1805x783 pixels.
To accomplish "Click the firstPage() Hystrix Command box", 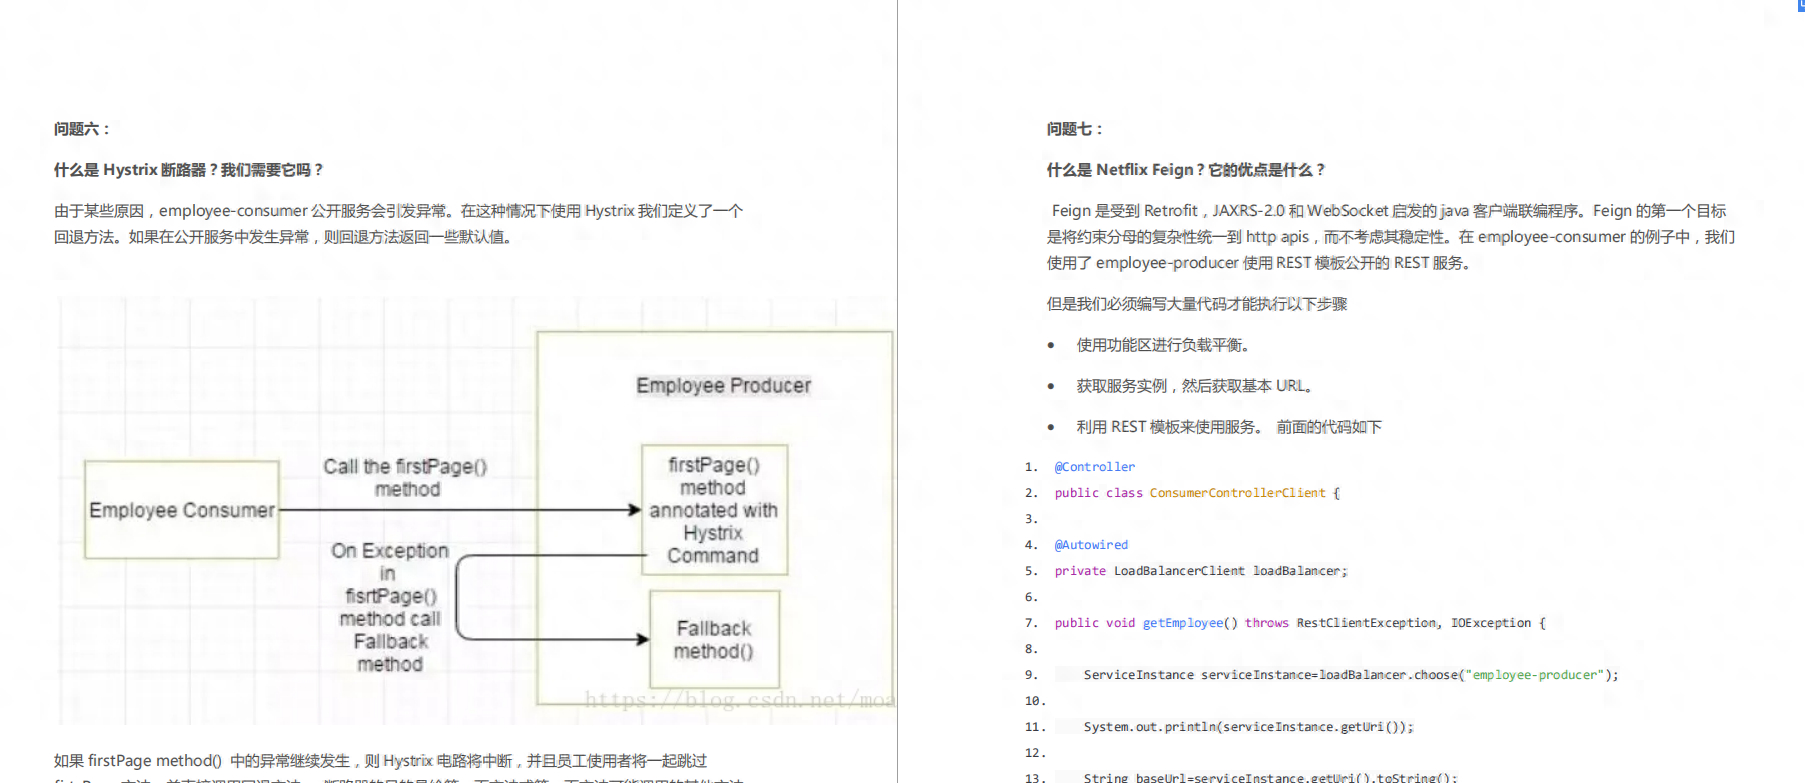I will point(714,510).
